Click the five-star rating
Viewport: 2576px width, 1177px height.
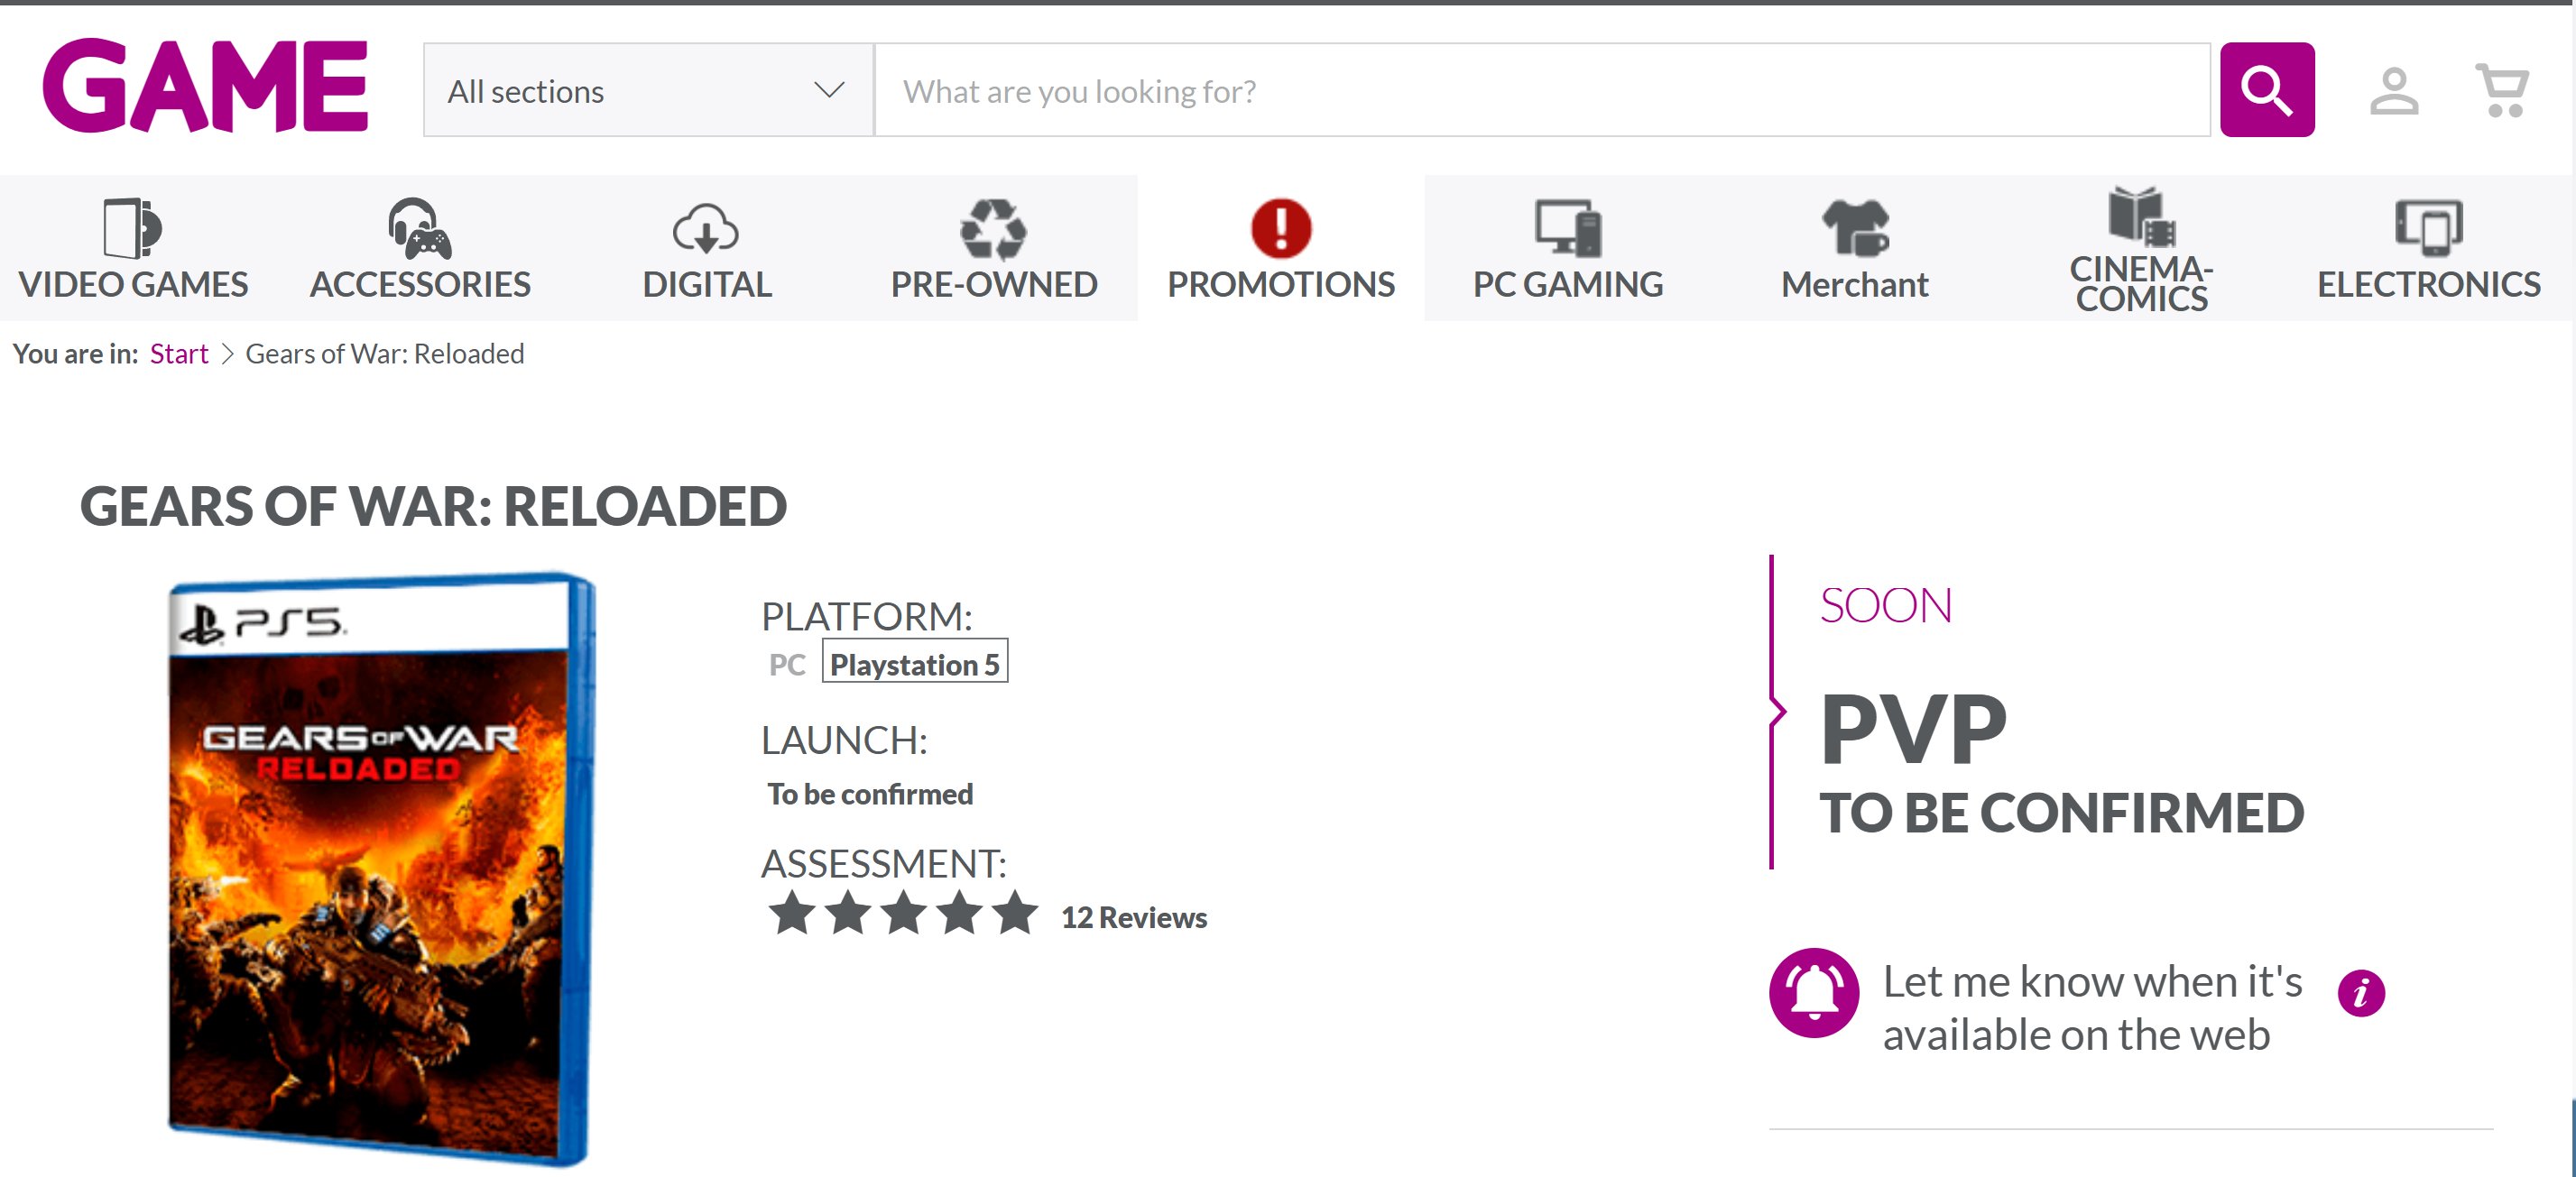903,913
